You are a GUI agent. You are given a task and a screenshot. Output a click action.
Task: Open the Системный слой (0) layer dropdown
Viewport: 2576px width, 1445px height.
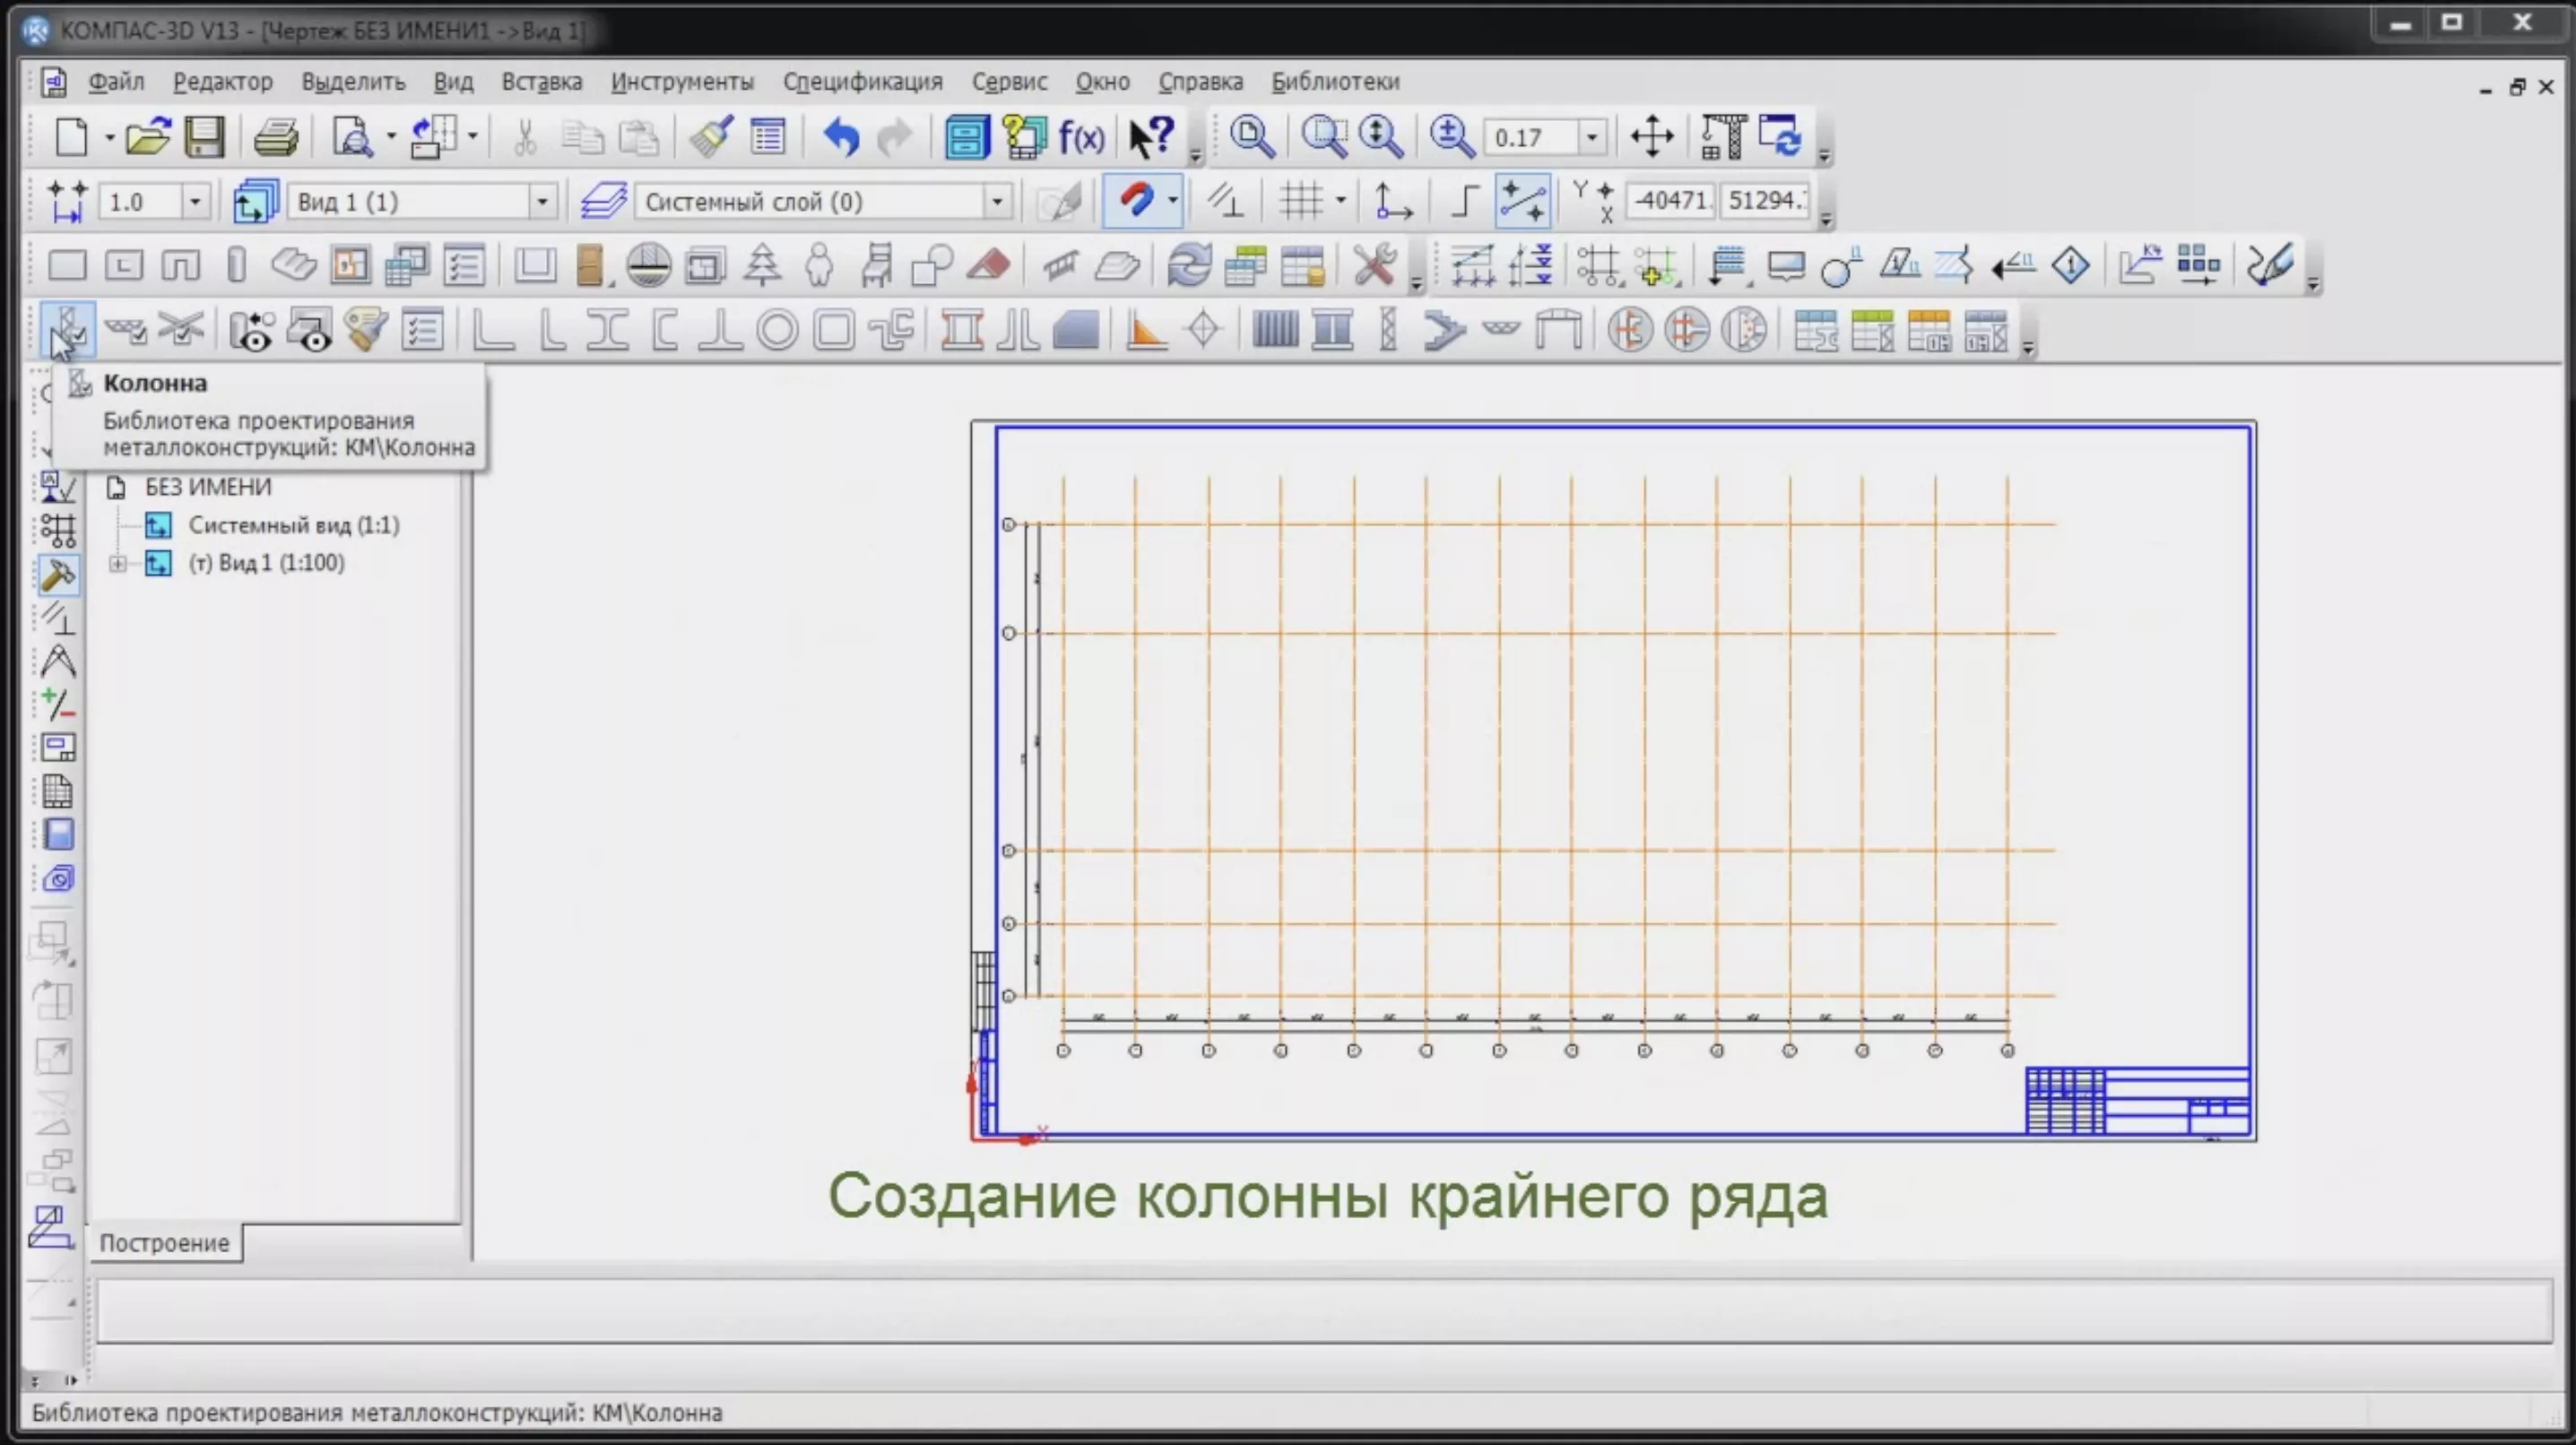pyautogui.click(x=997, y=201)
